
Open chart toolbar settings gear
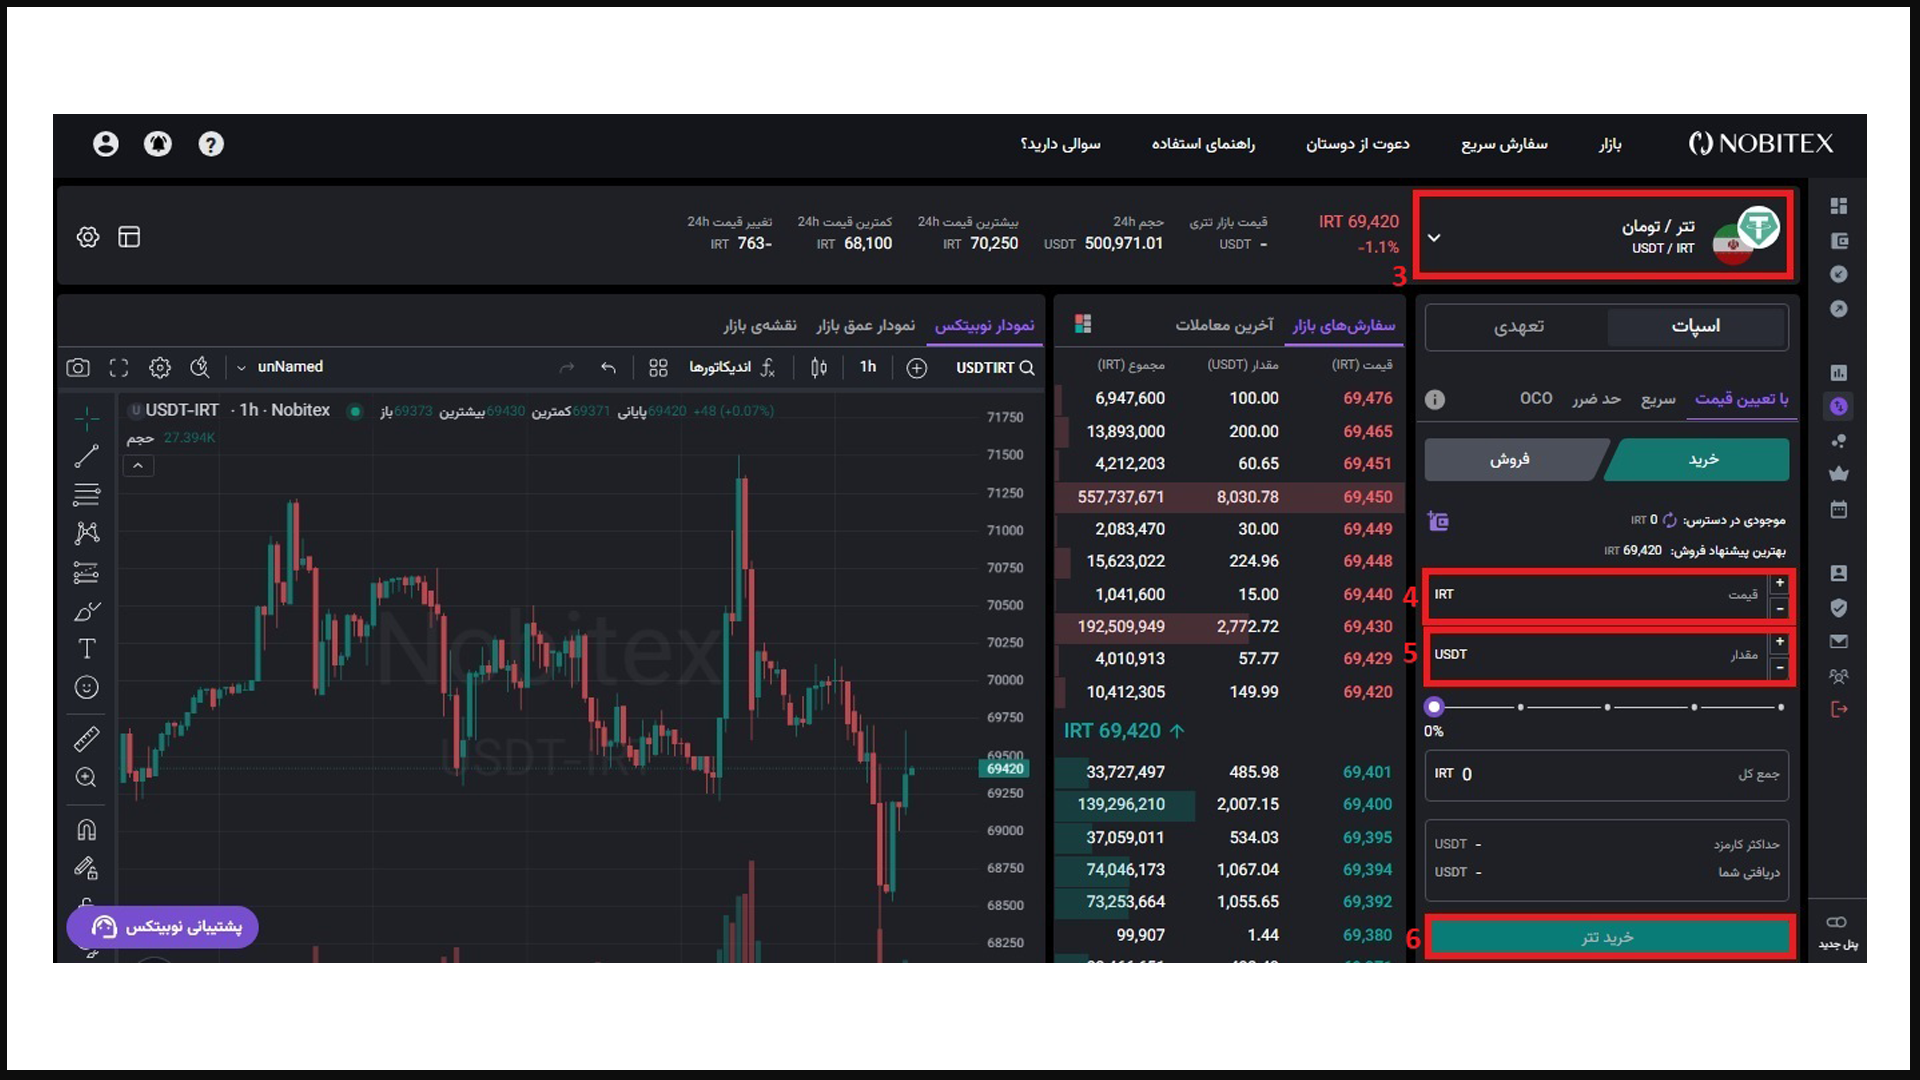click(x=160, y=368)
